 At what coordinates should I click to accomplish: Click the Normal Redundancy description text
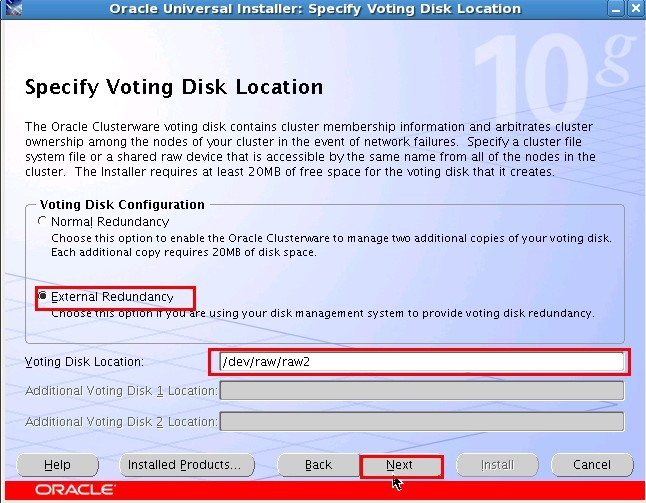pos(331,245)
